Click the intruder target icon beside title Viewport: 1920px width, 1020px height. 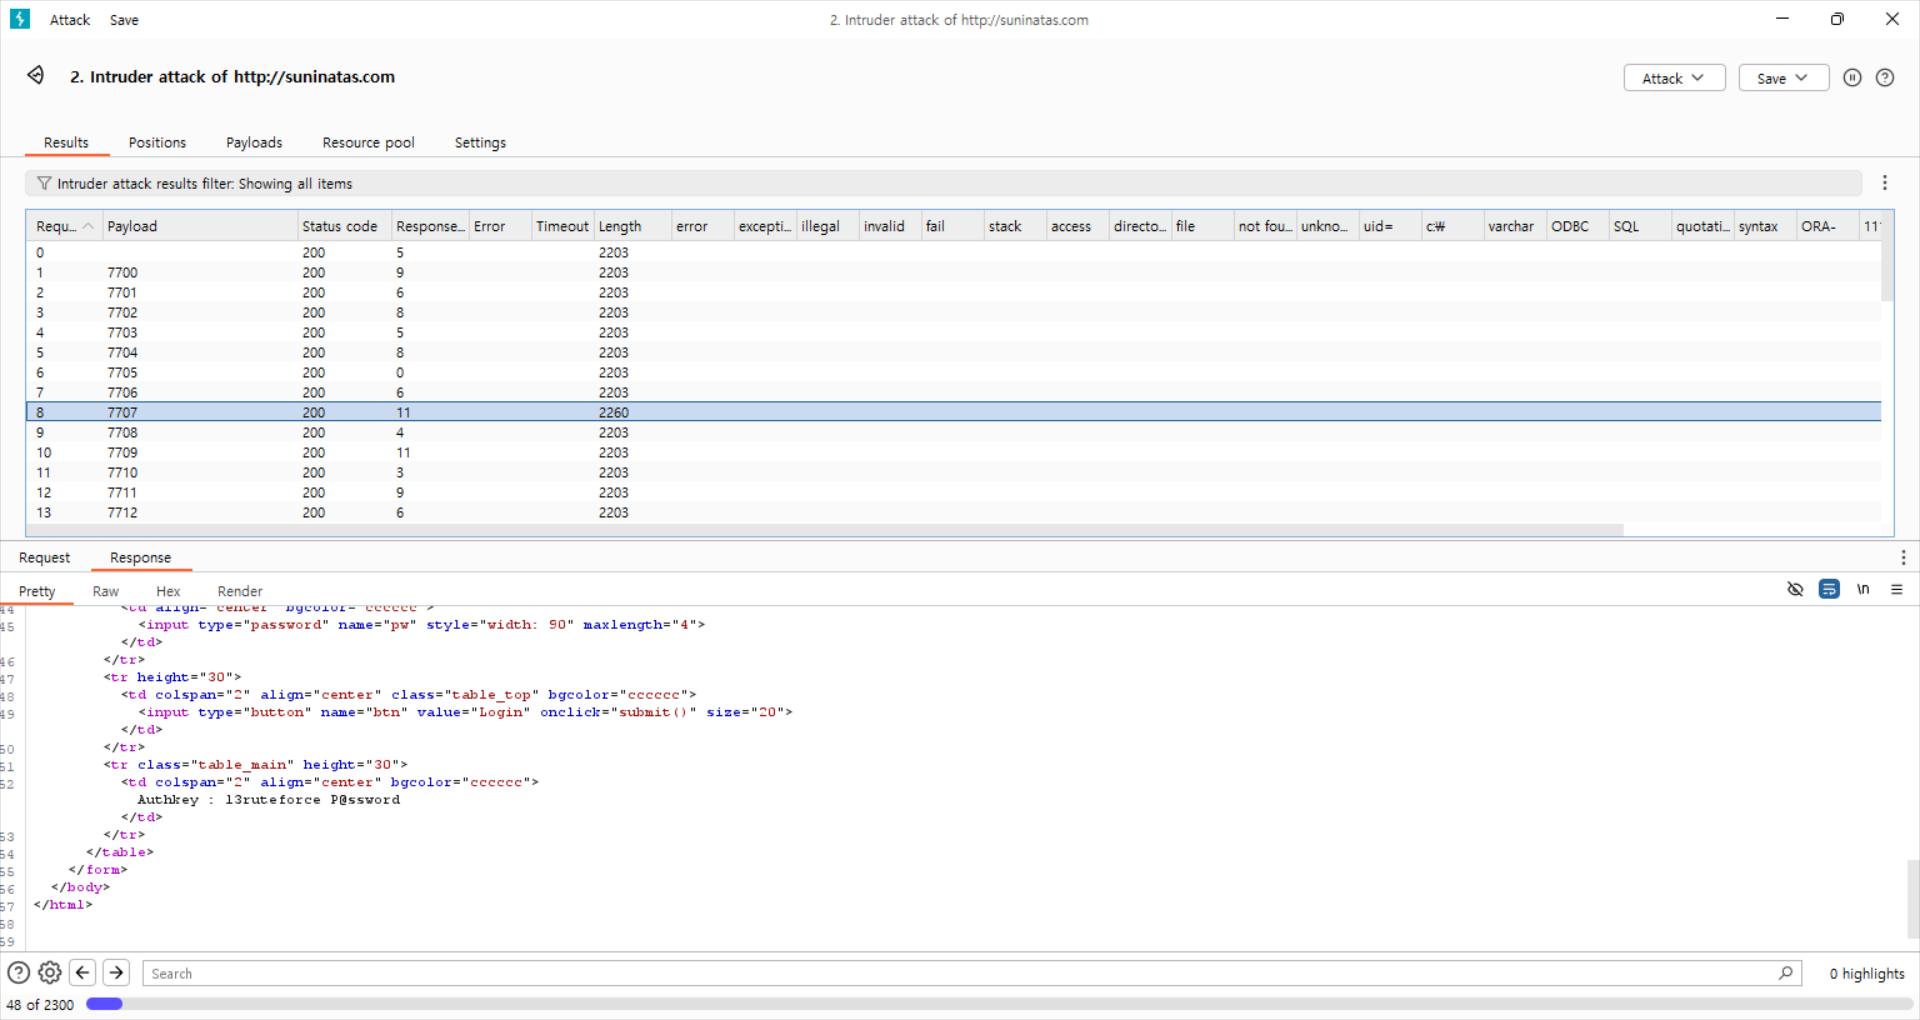pyautogui.click(x=36, y=76)
